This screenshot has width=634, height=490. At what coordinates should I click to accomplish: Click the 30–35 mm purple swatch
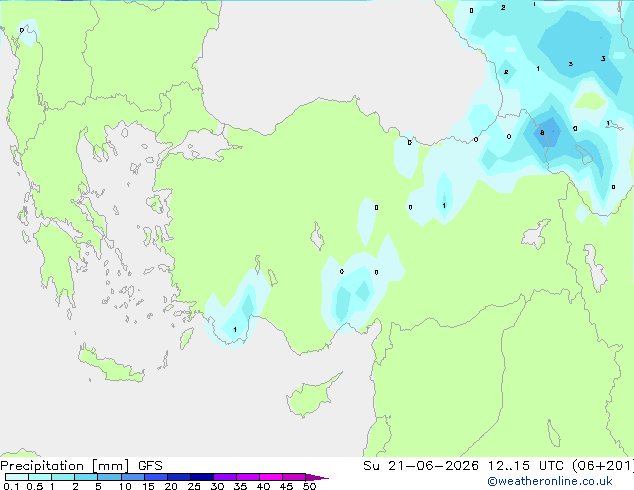[x=225, y=477]
